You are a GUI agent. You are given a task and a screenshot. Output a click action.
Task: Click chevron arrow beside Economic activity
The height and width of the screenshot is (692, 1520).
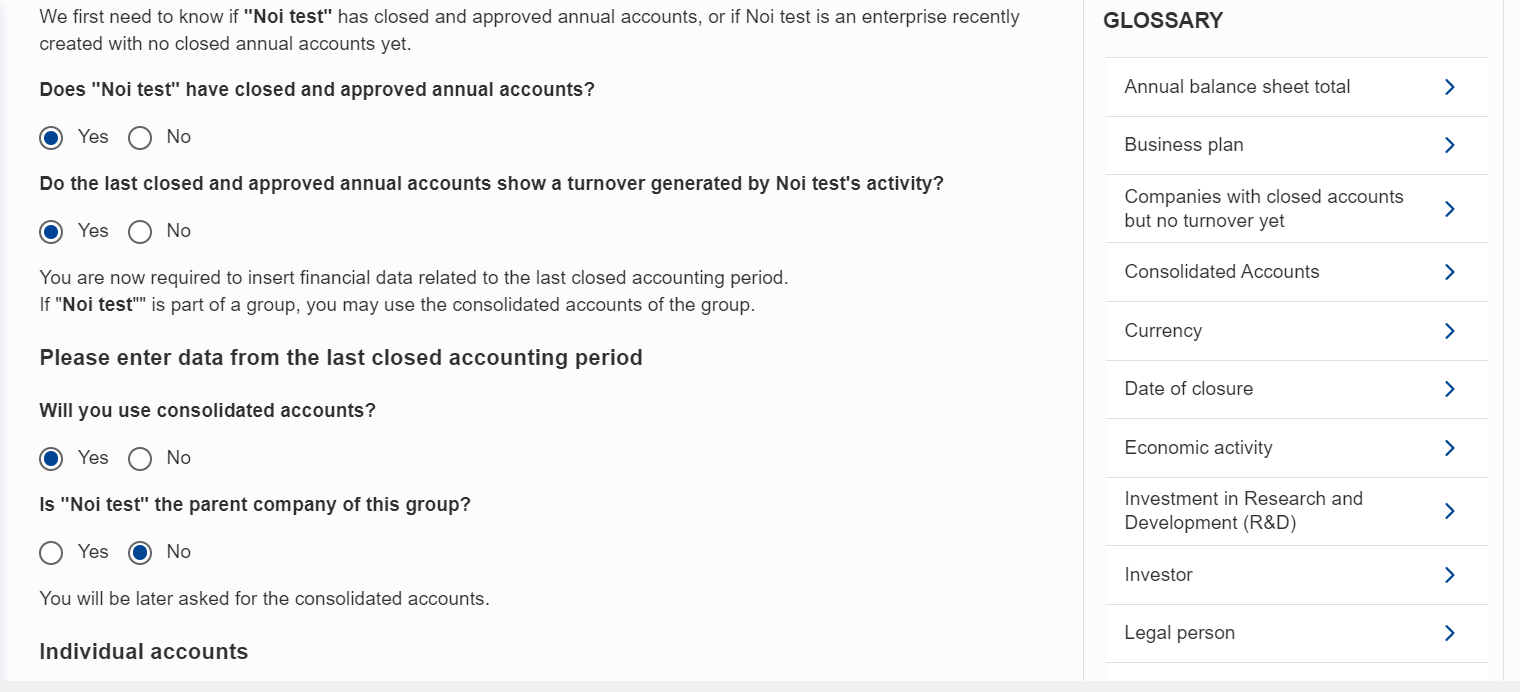pos(1450,448)
